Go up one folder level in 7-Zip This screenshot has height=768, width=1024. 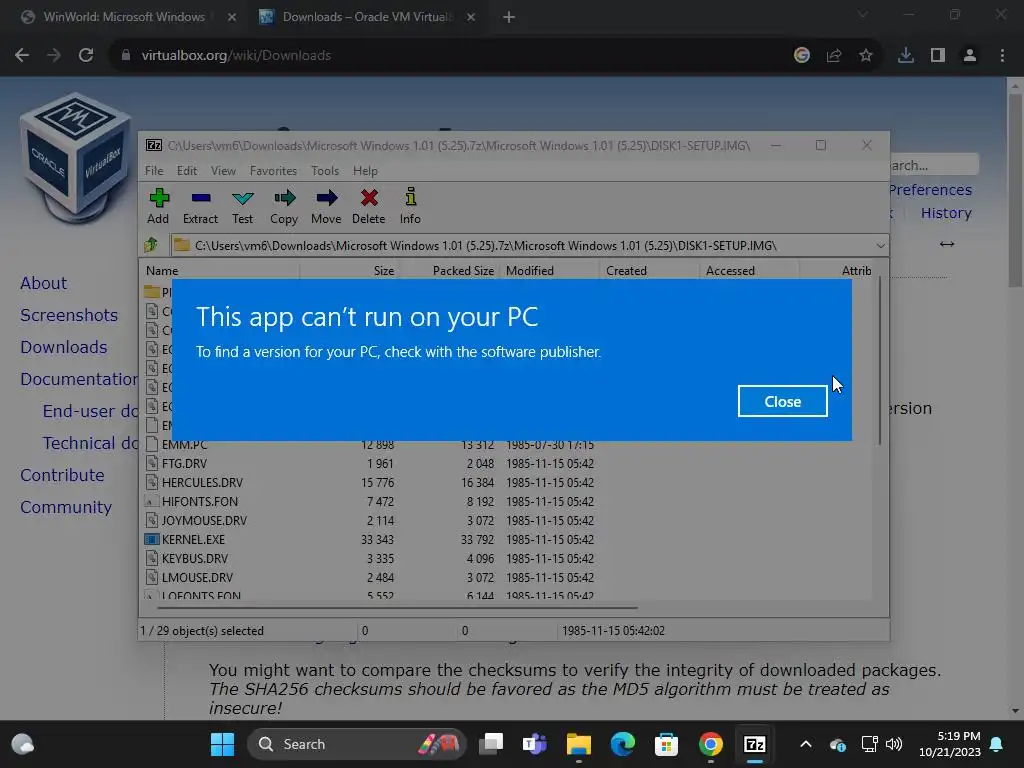point(152,245)
